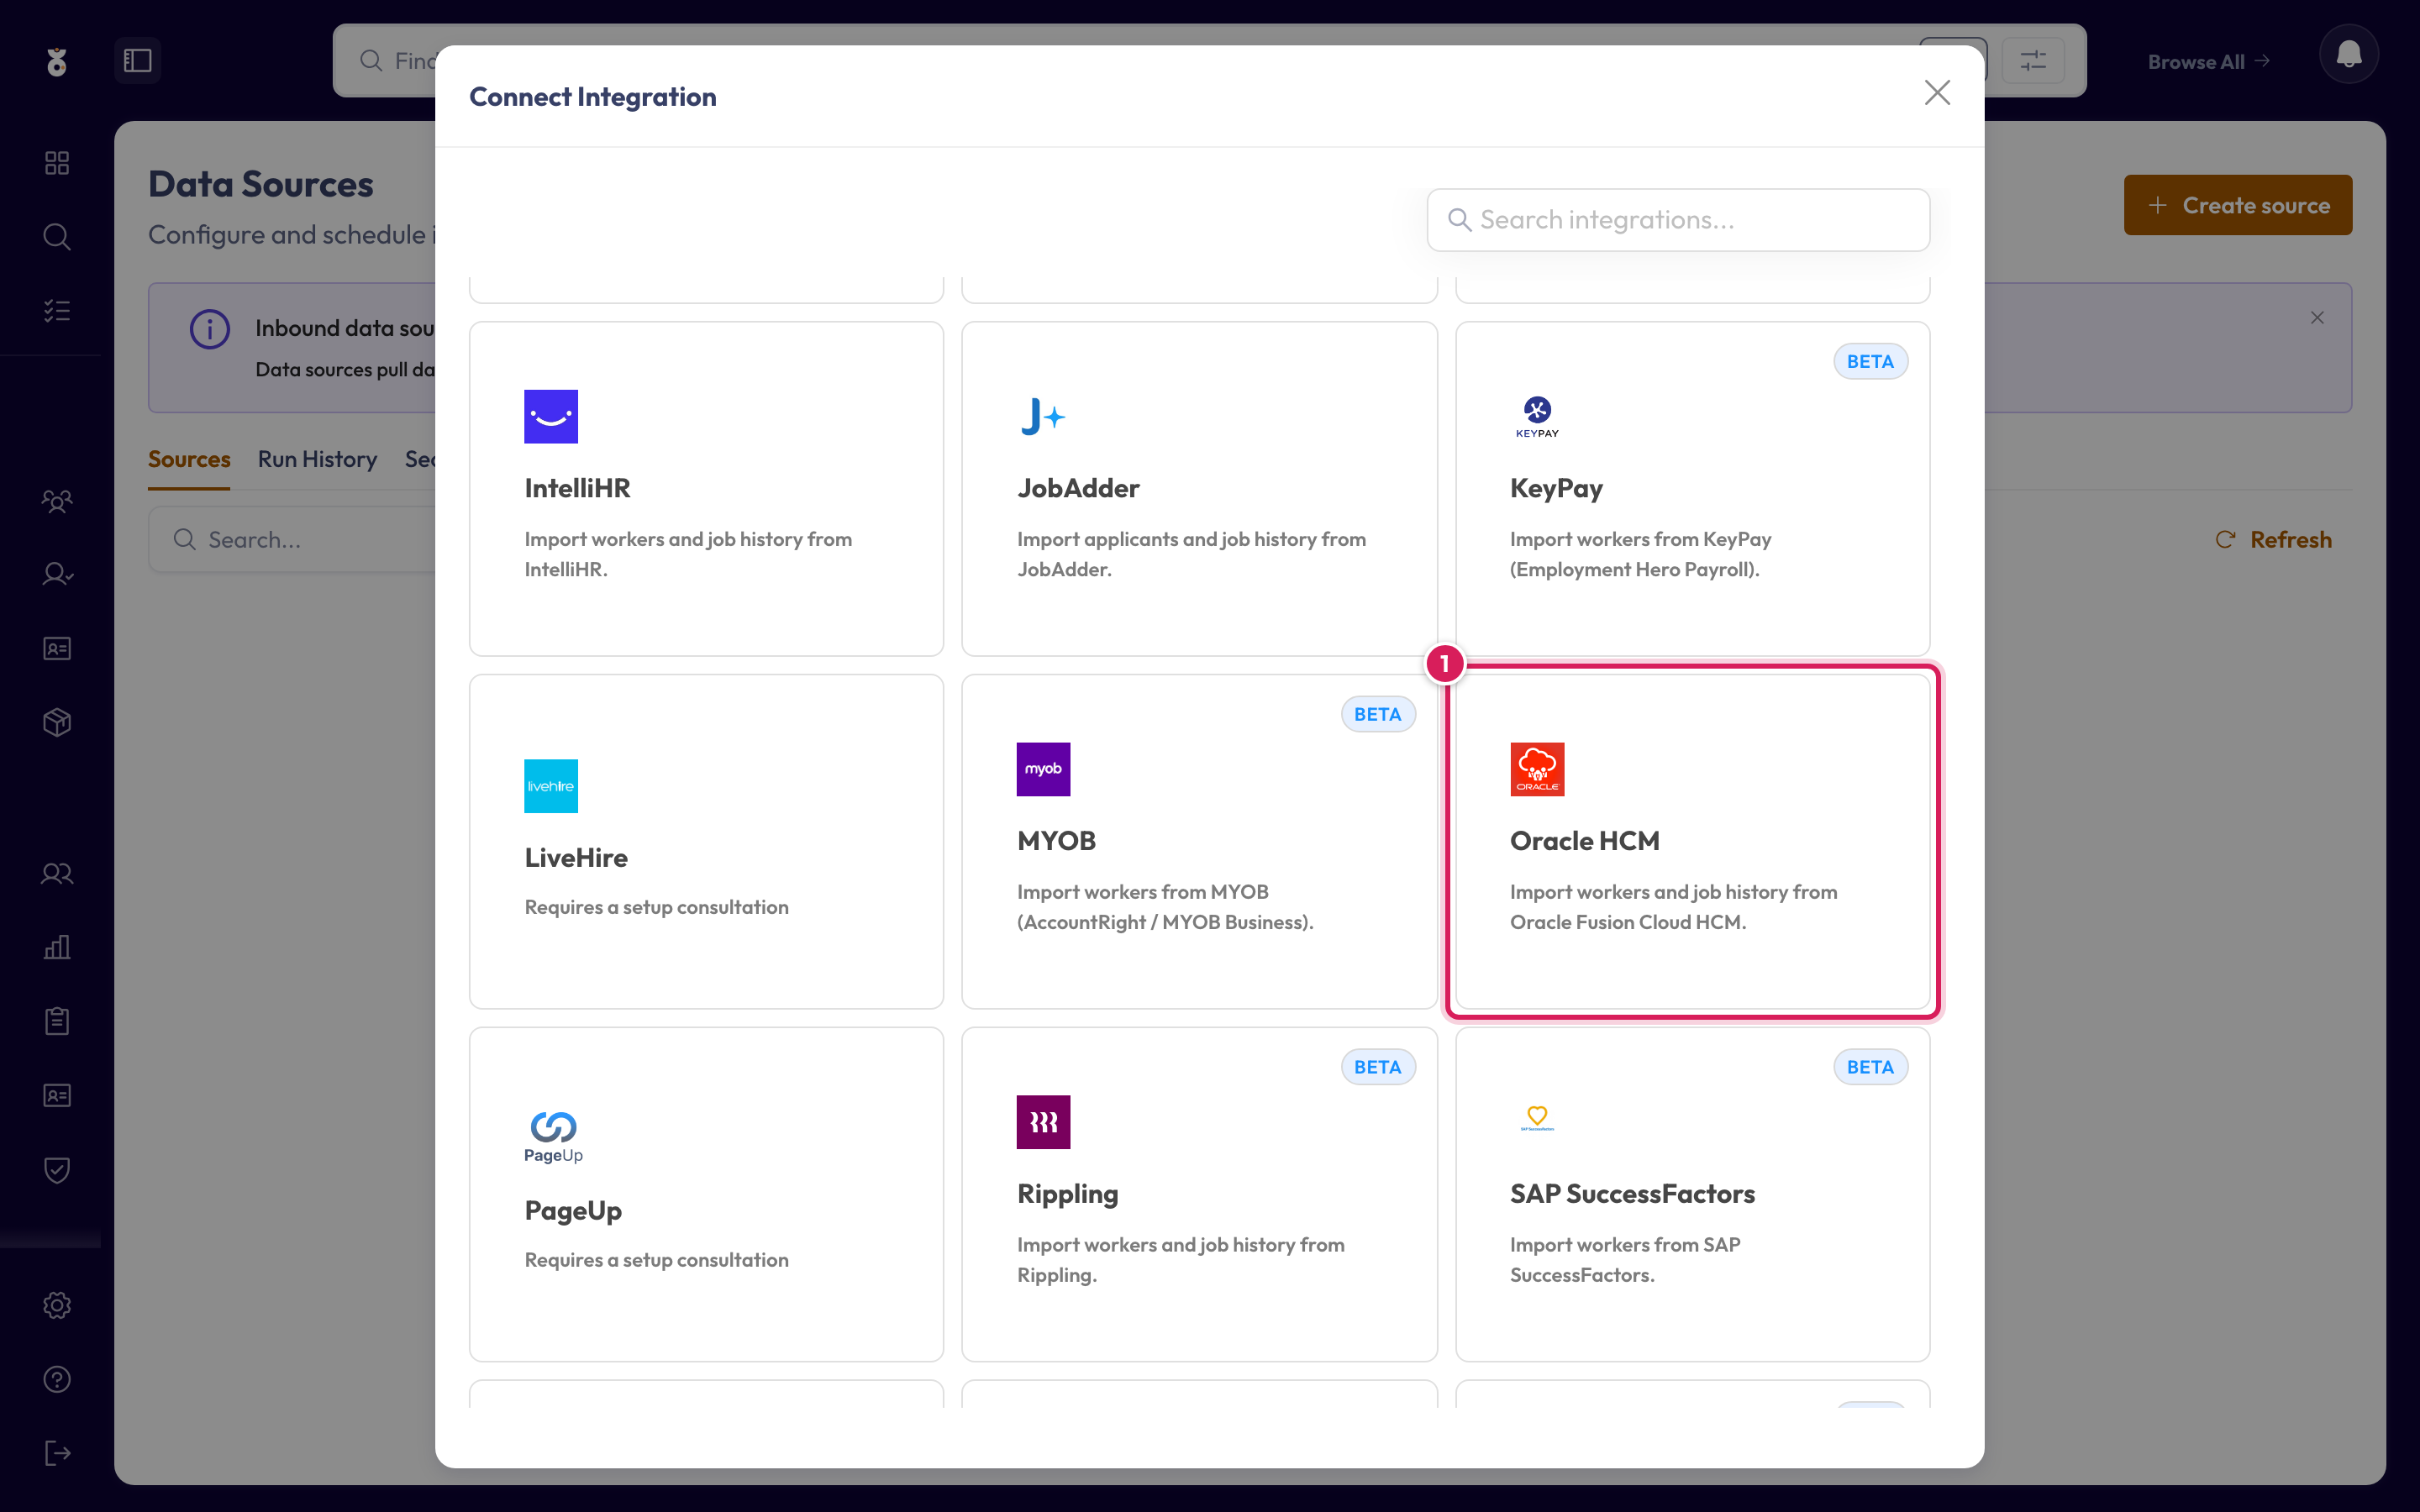Open the checklist tasks icon in sidebar
The height and width of the screenshot is (1512, 2420).
pos(57,311)
